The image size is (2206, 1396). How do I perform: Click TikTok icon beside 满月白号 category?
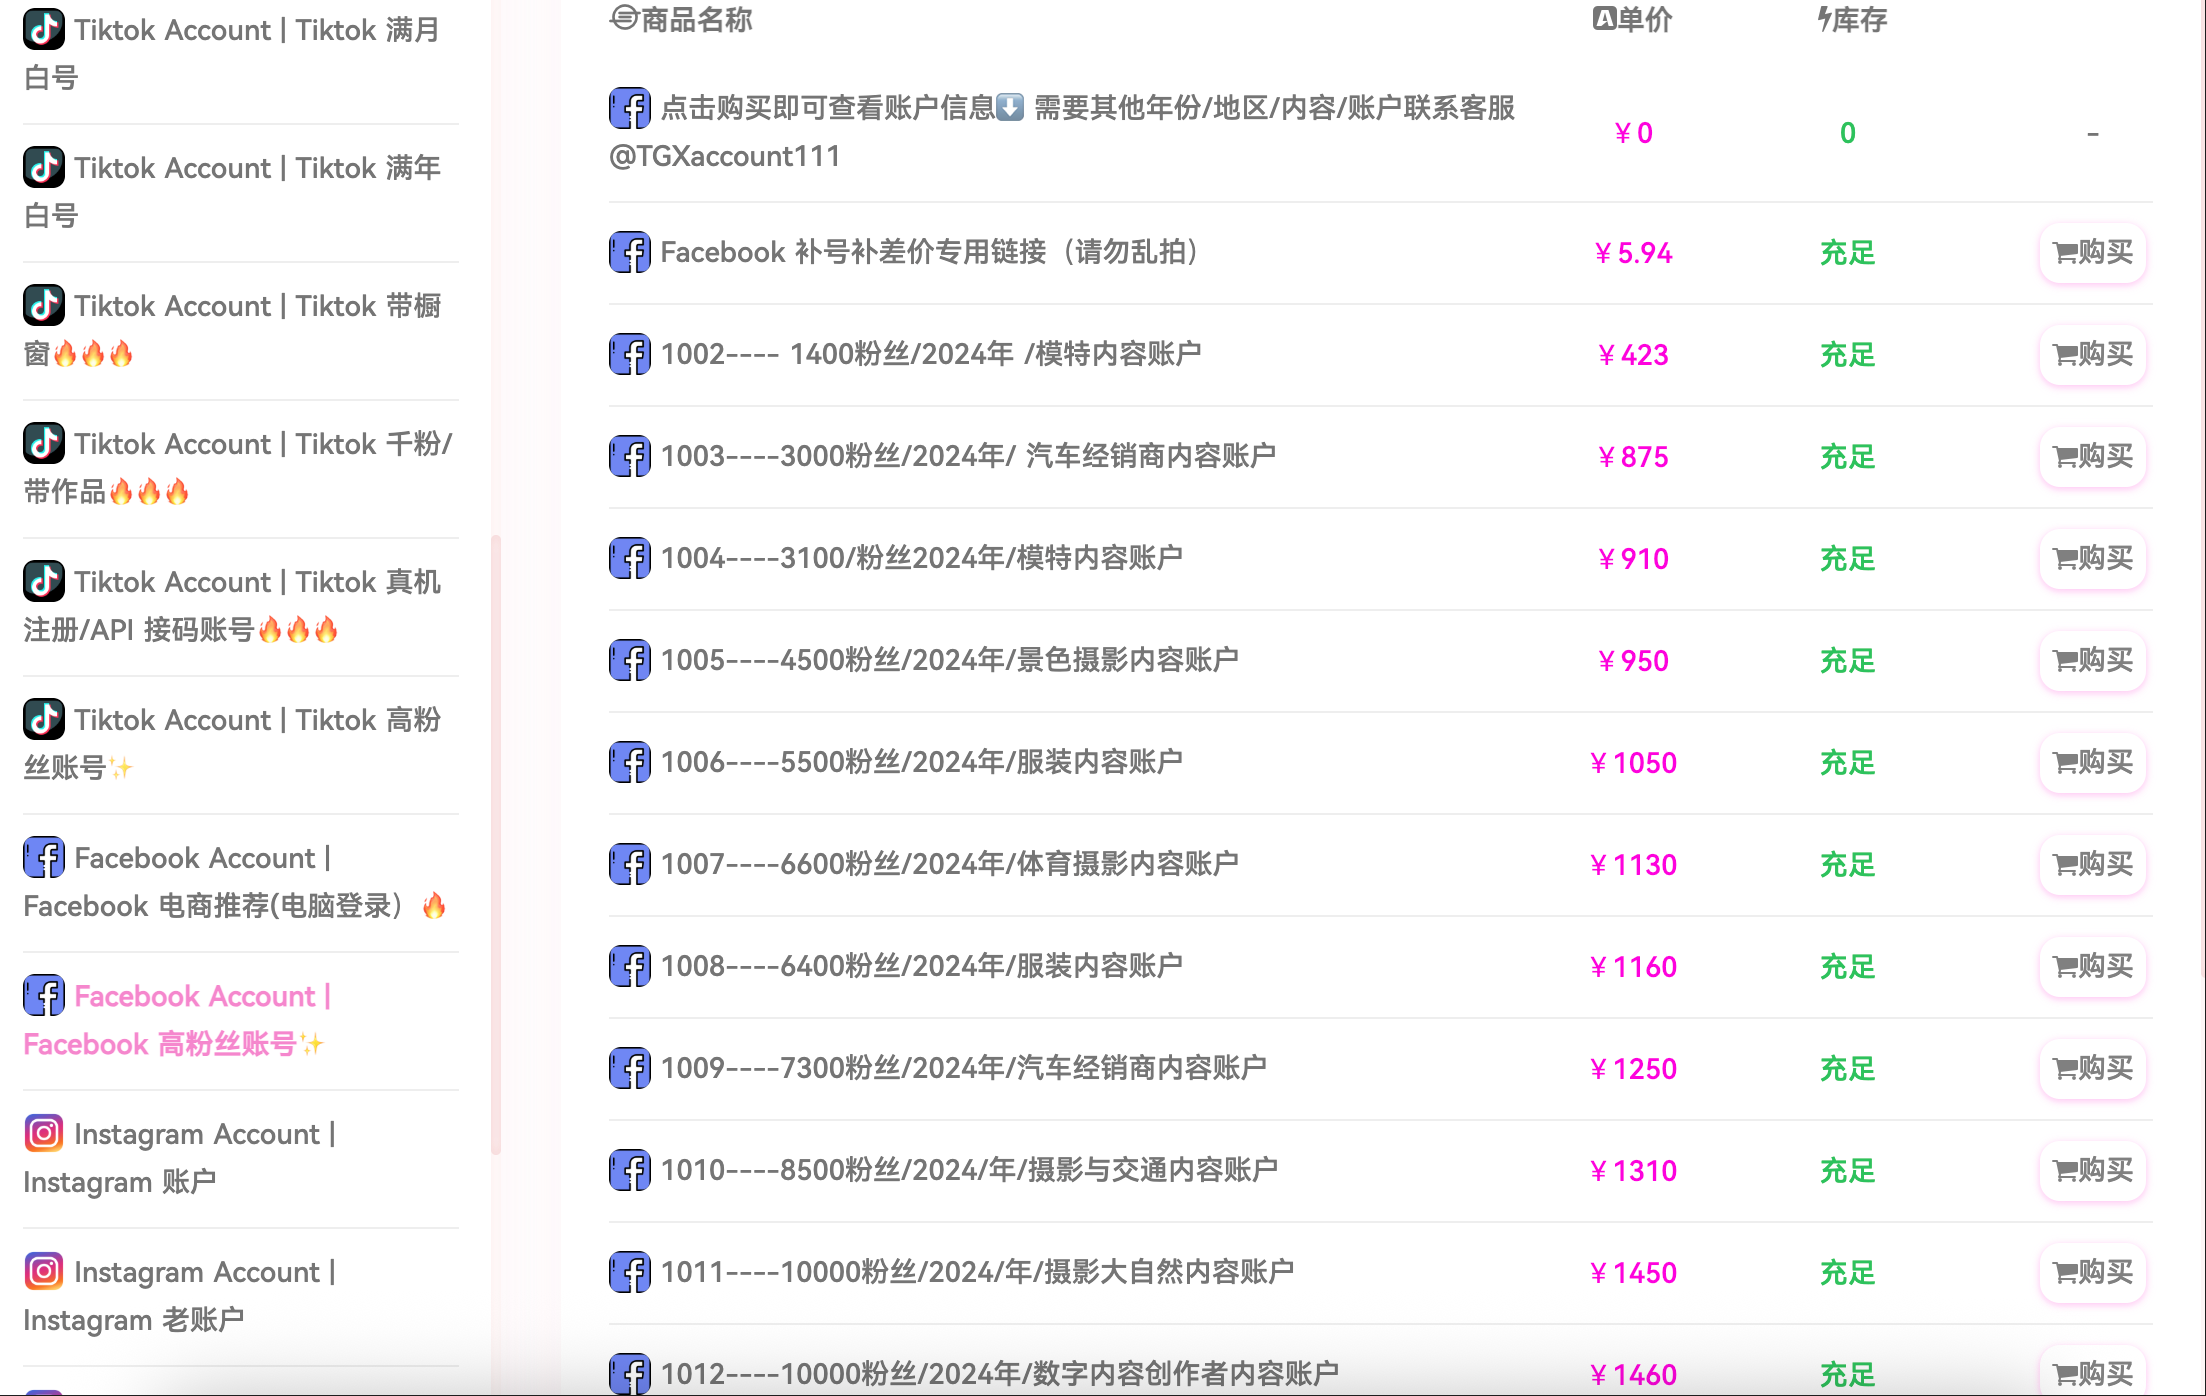(x=44, y=29)
